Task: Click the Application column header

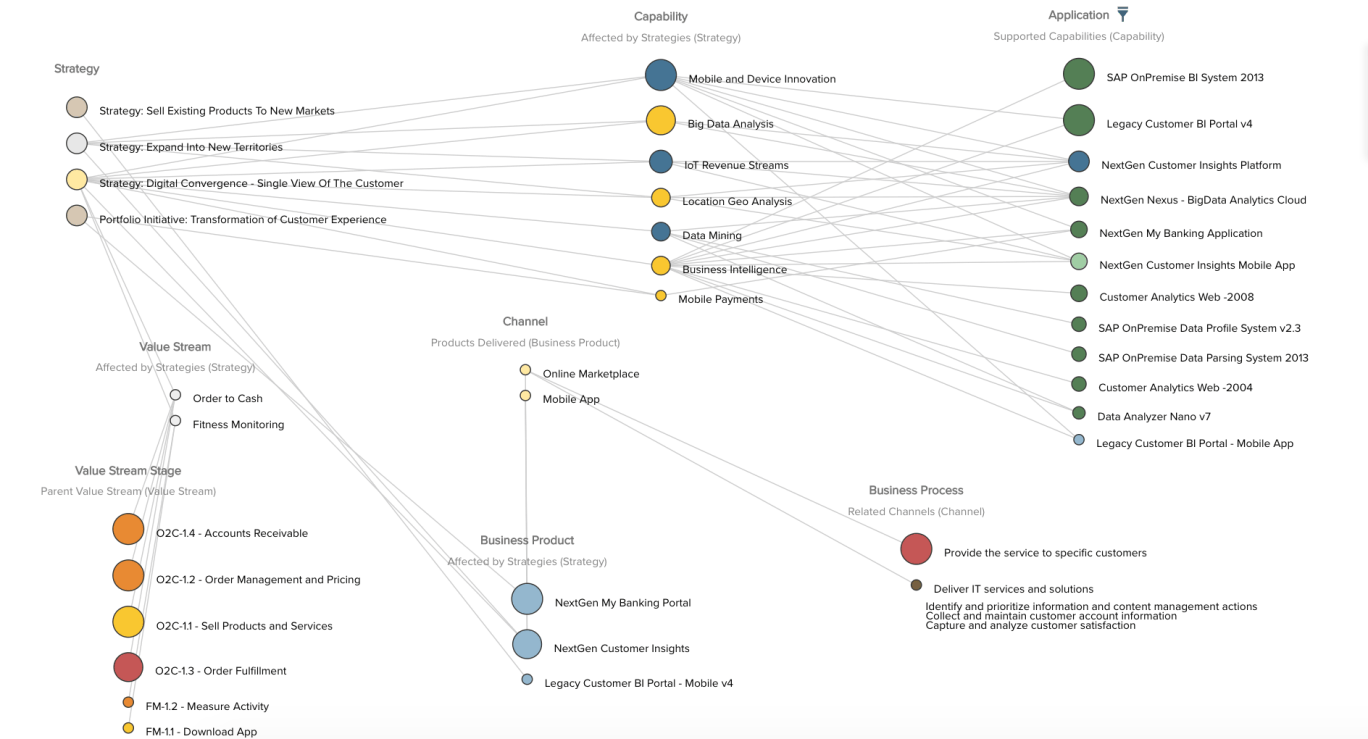Action: point(1078,15)
